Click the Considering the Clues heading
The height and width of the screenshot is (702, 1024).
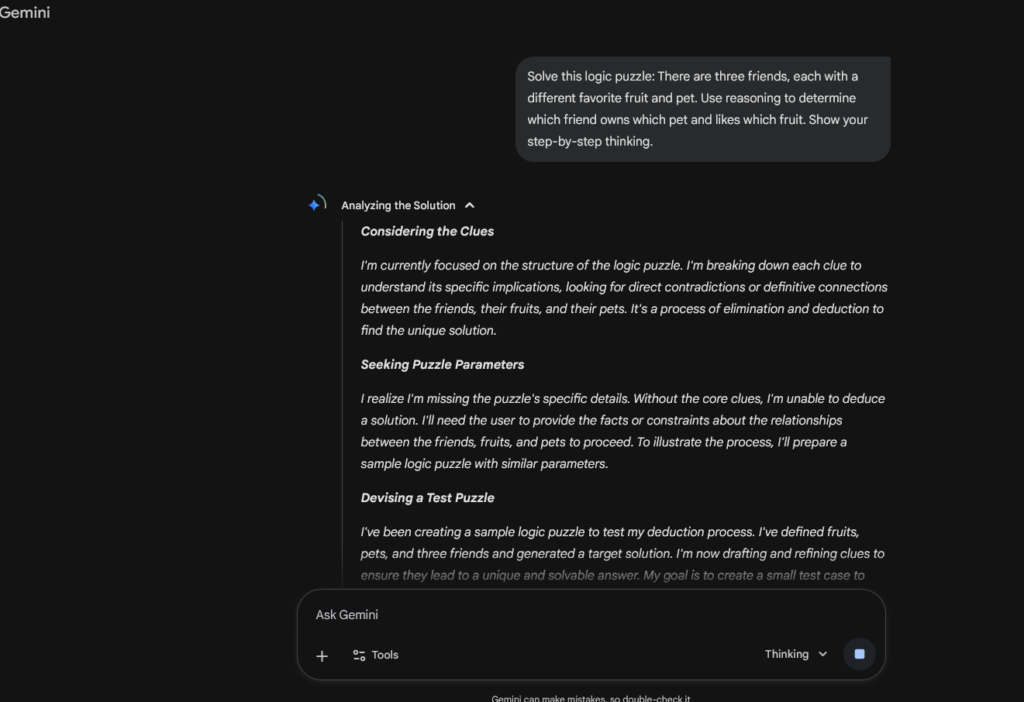427,231
